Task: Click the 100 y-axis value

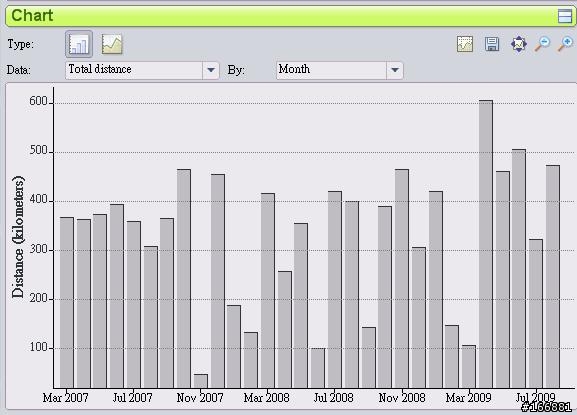Action: pos(39,347)
